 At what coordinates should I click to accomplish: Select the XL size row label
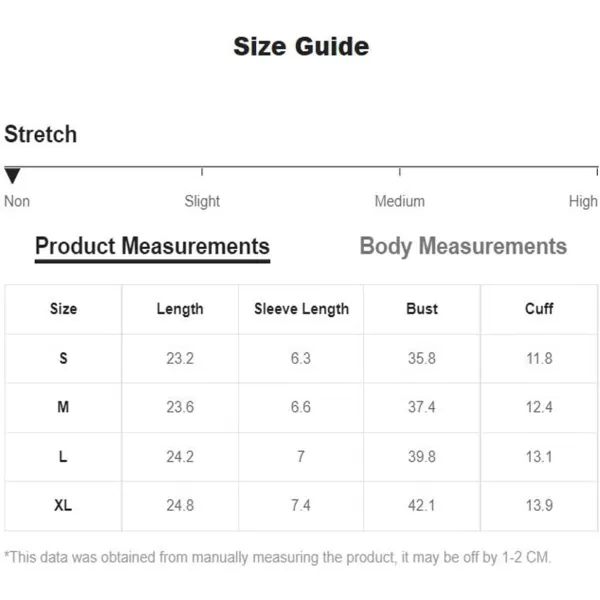63,505
